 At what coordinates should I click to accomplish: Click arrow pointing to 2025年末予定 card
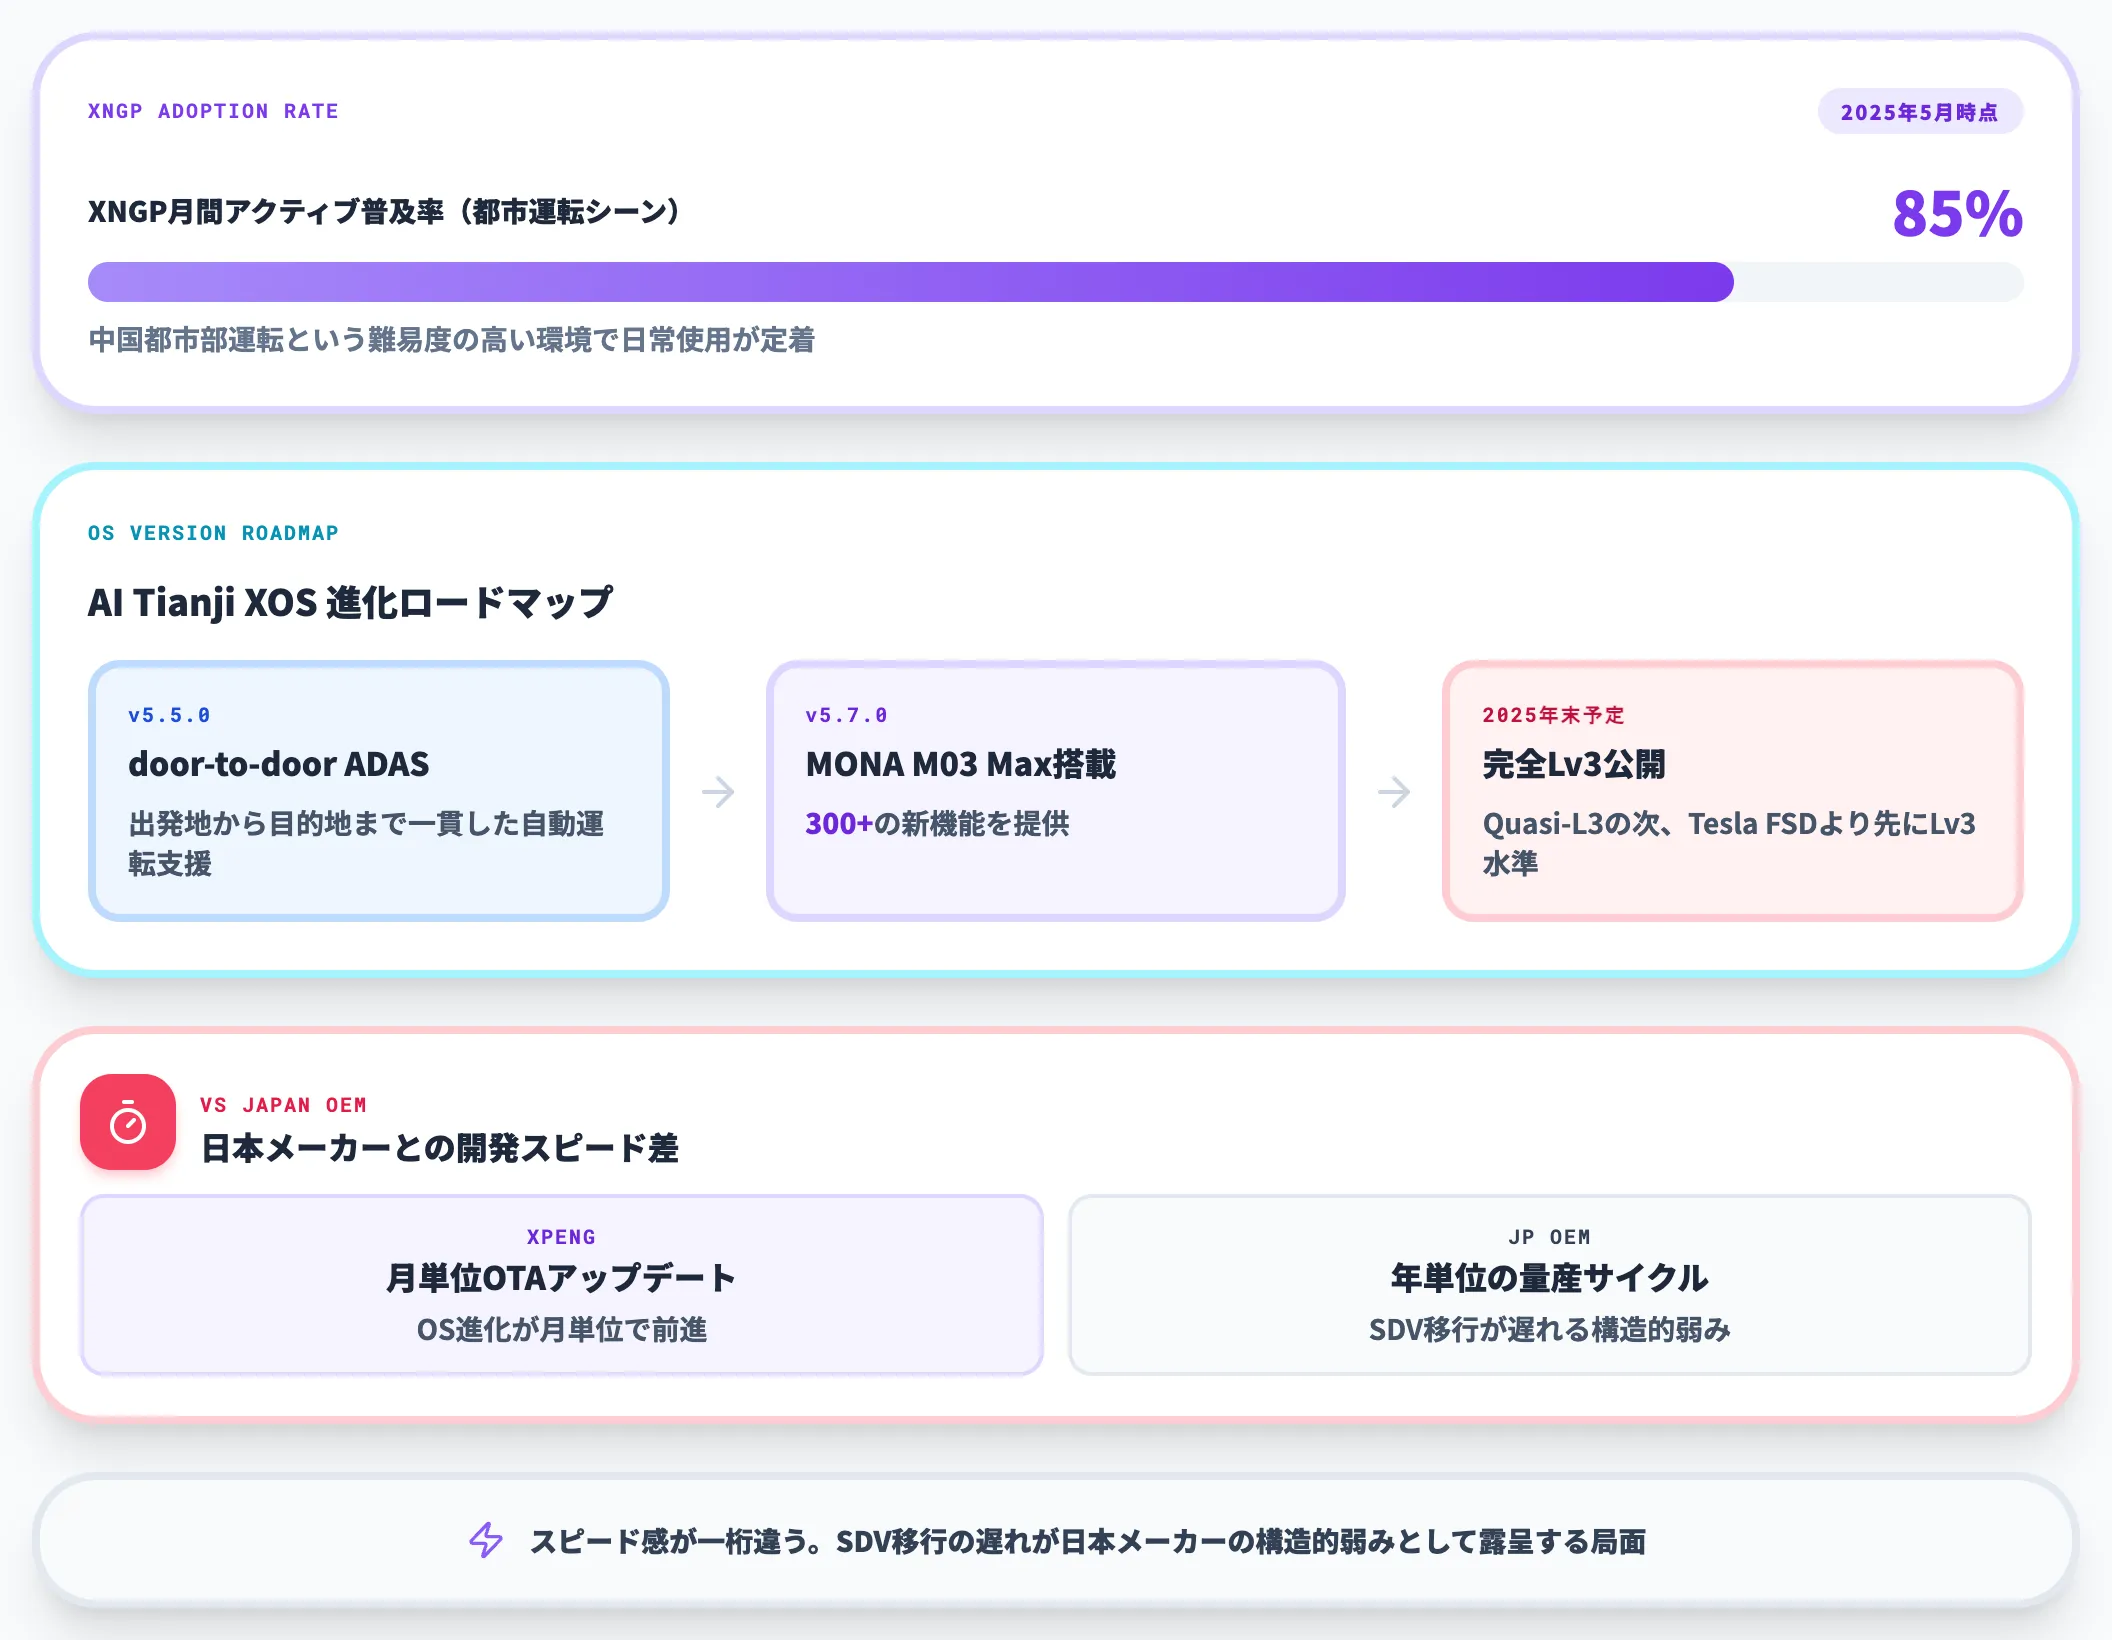coord(1394,792)
